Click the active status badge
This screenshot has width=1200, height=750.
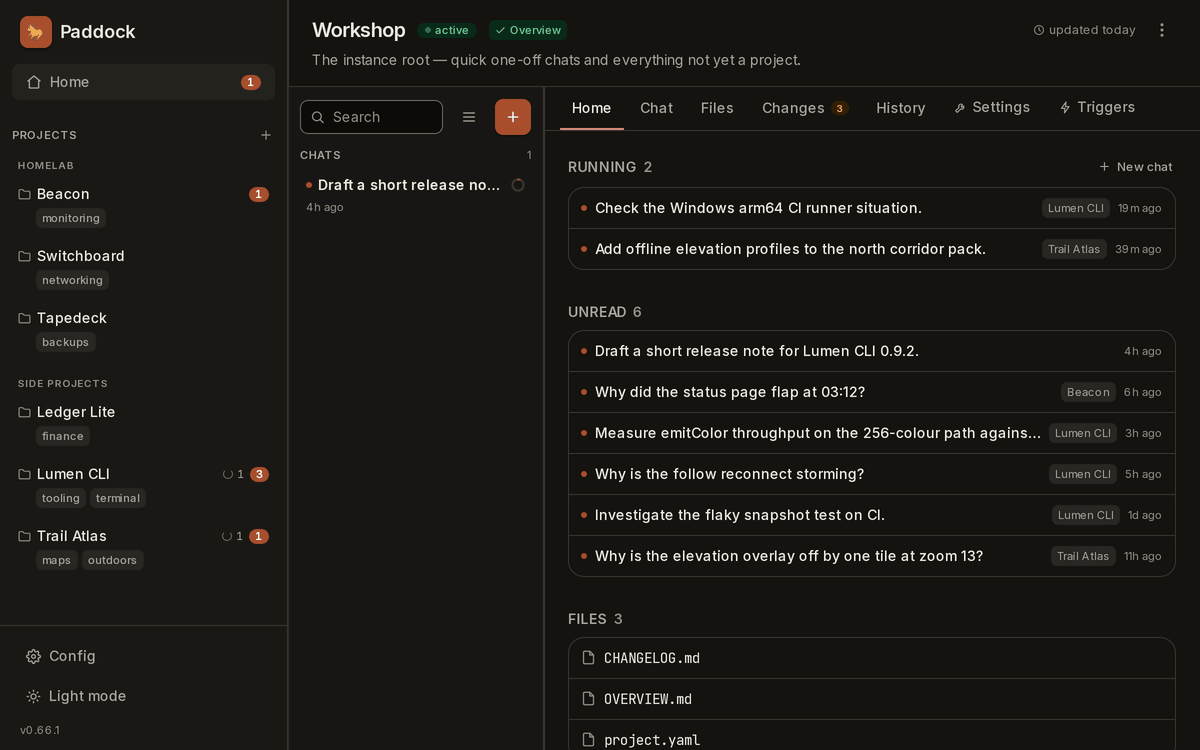pos(447,30)
